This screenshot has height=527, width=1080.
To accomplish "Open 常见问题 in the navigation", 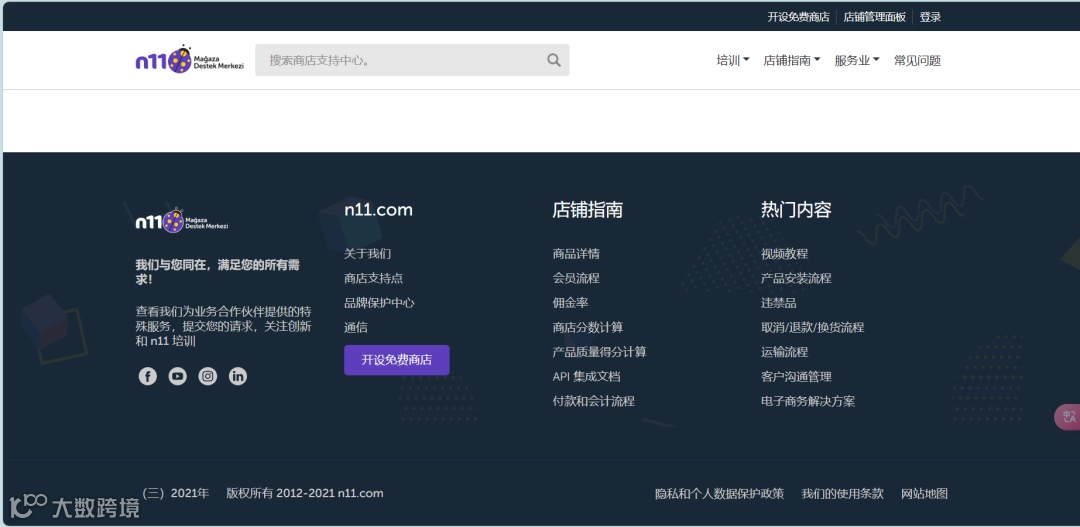I will pos(917,61).
